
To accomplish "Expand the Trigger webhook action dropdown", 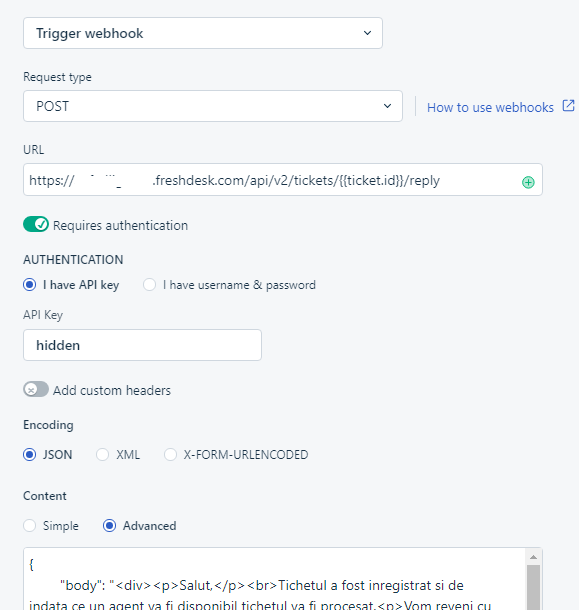I will coord(205,33).
